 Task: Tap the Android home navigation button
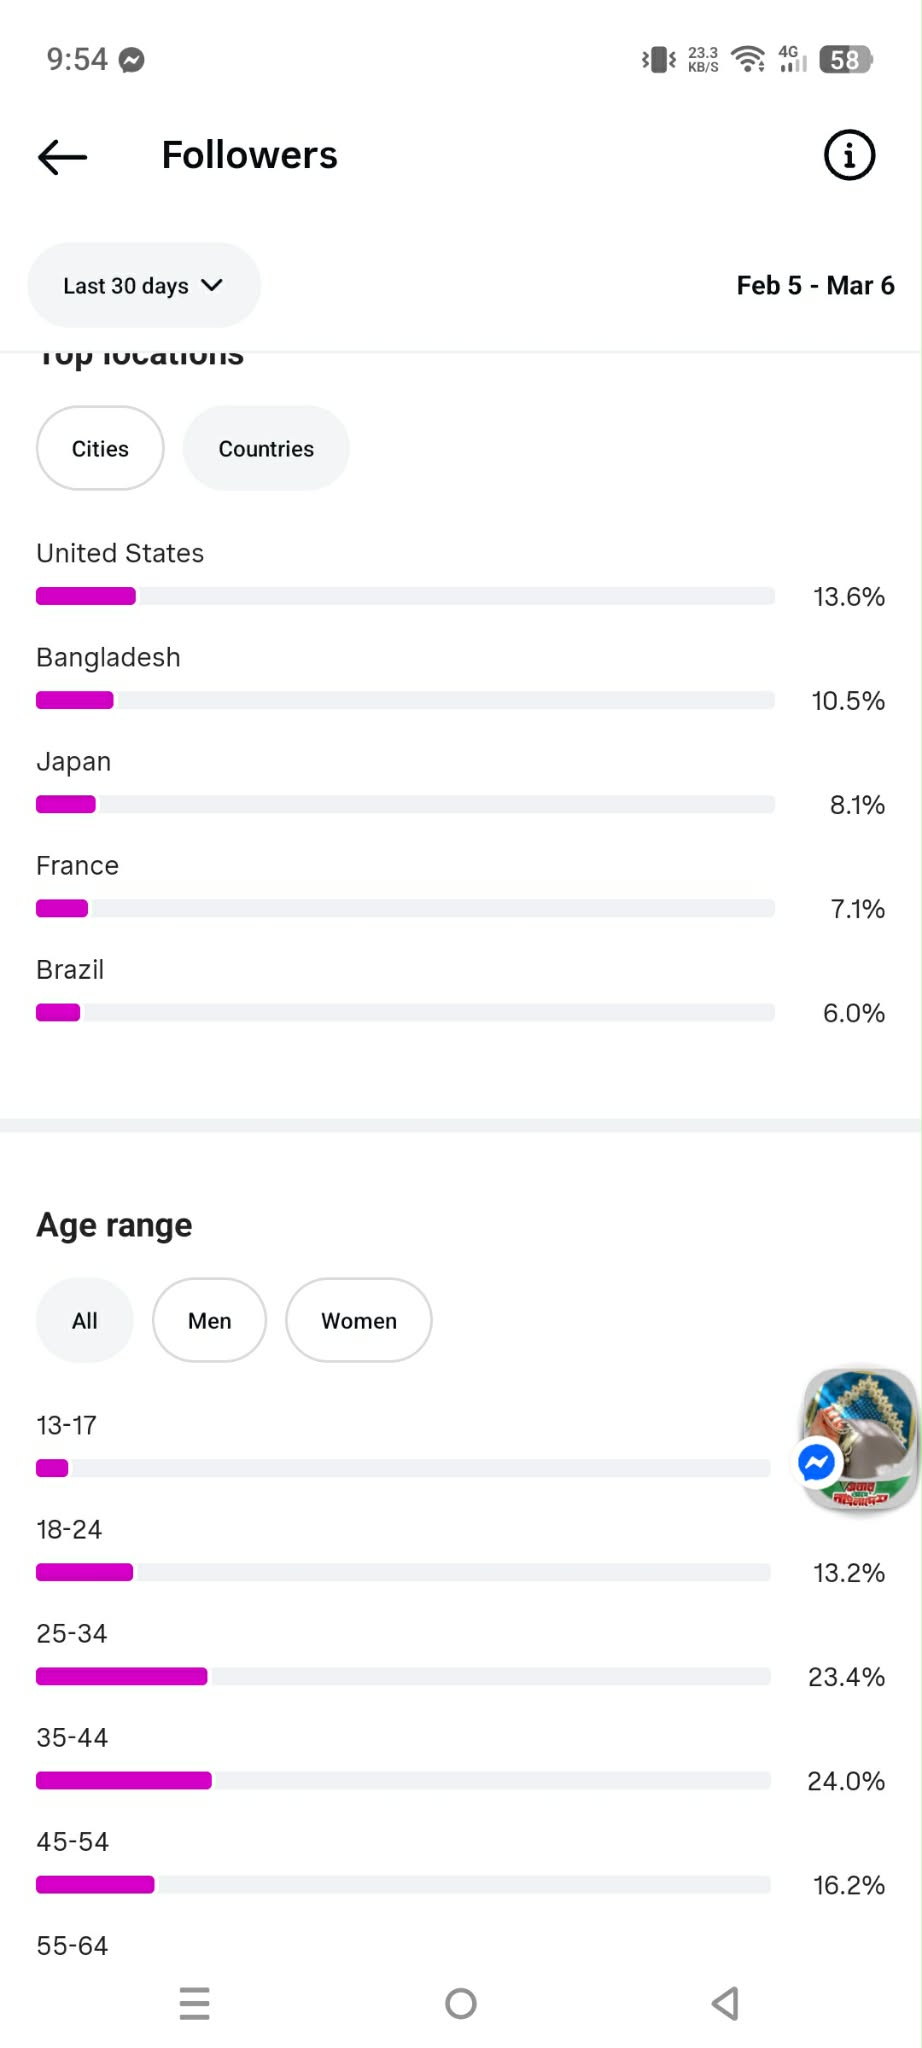461,2003
